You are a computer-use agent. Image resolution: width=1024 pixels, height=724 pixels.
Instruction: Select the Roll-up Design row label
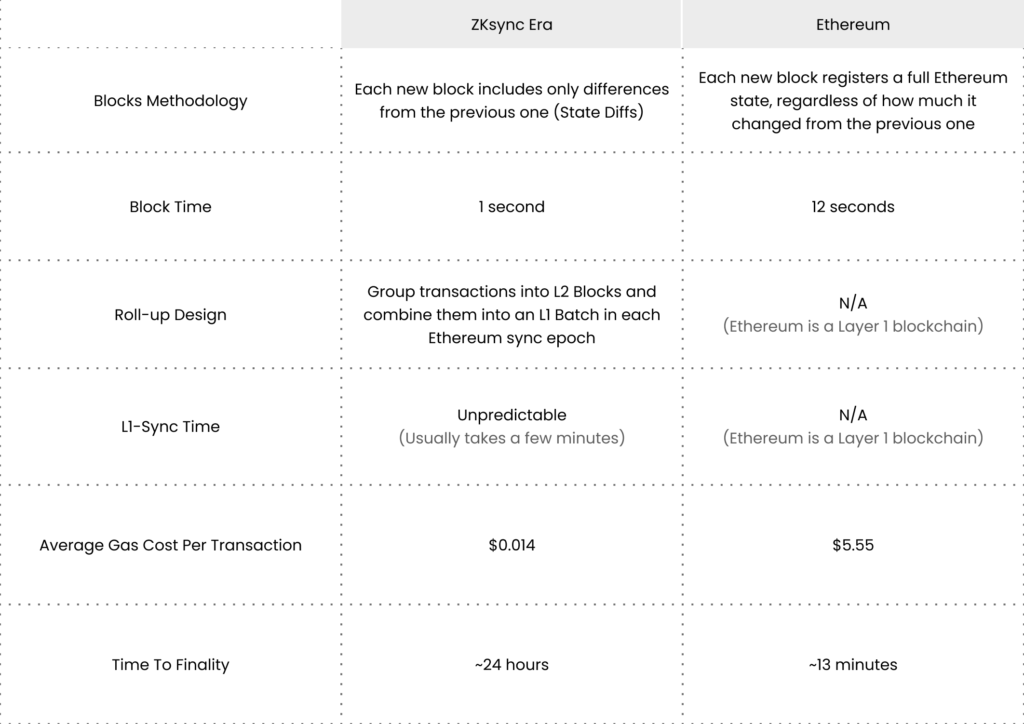click(170, 315)
